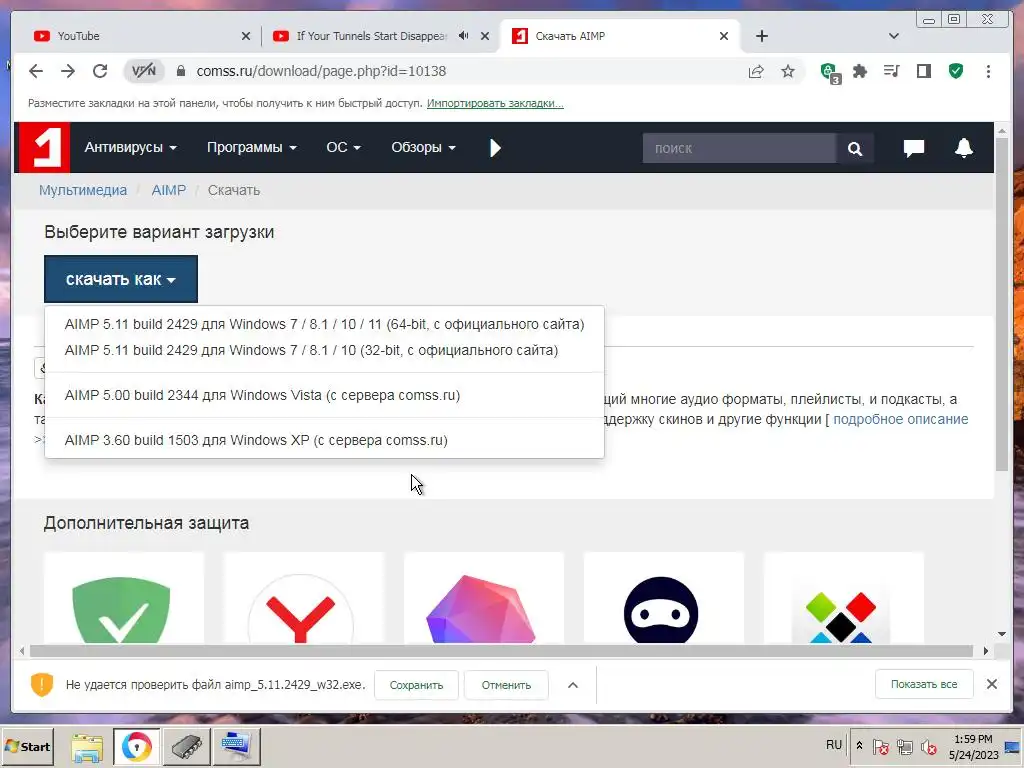Click the horizontal page scrollbar

[x=501, y=650]
